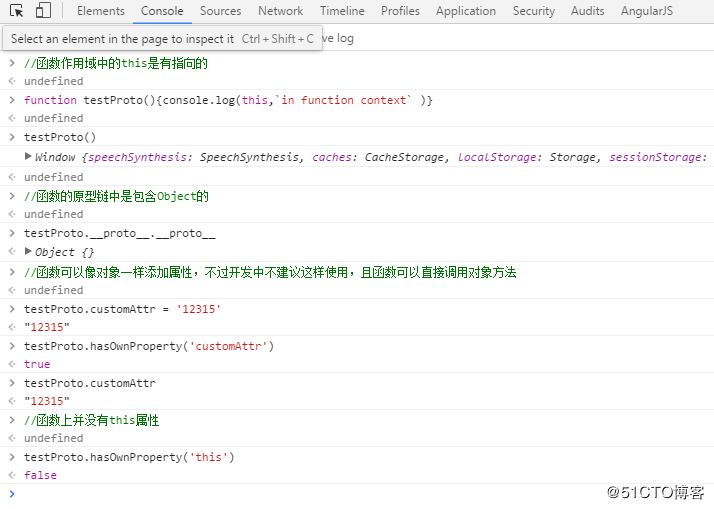Toggle the device toolbar icon
Screen dimensions: 714x509
point(43,11)
